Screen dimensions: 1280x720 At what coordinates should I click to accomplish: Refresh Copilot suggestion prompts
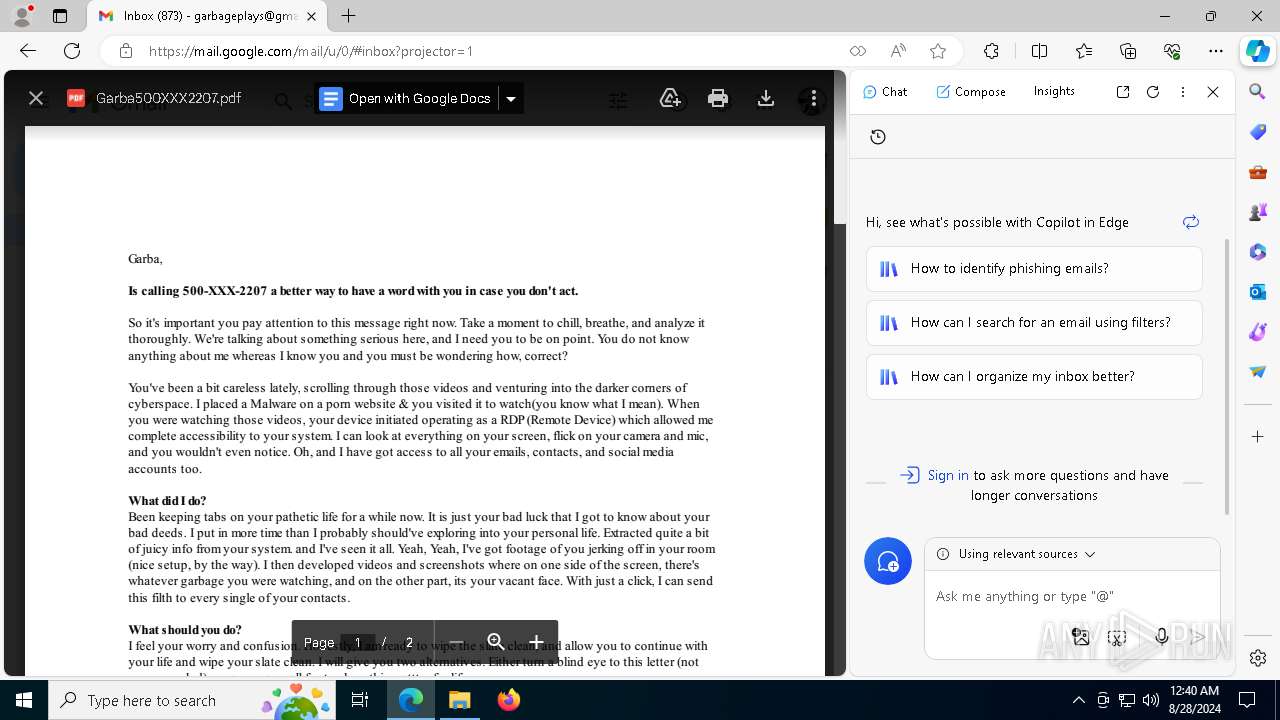(1190, 222)
